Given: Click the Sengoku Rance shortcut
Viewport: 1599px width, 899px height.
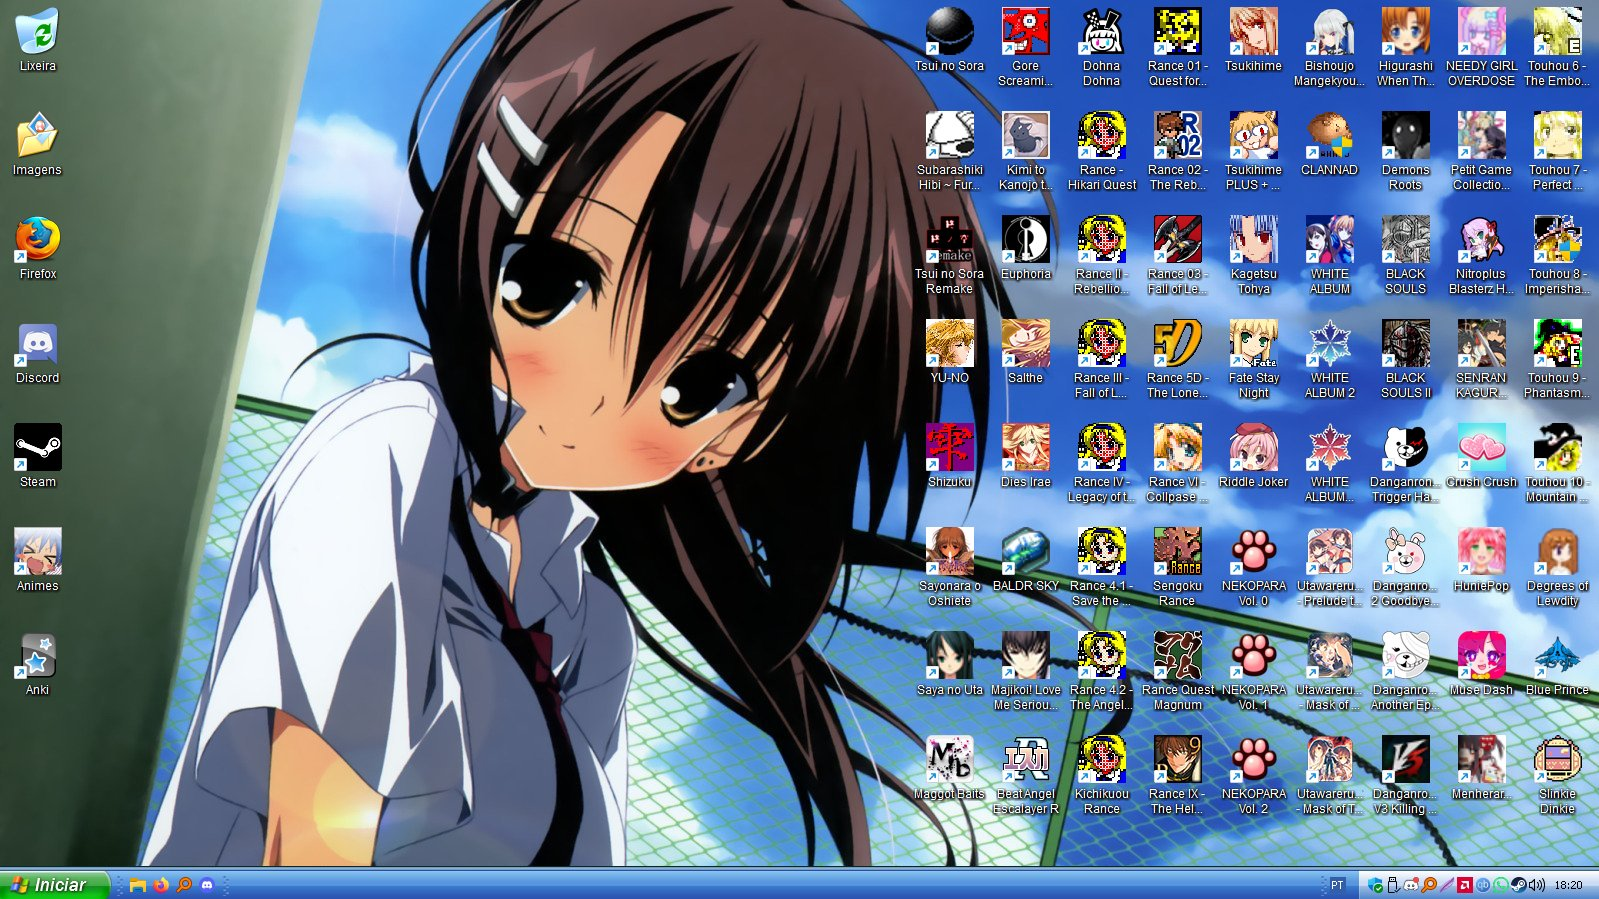Looking at the screenshot, I should tap(1177, 556).
